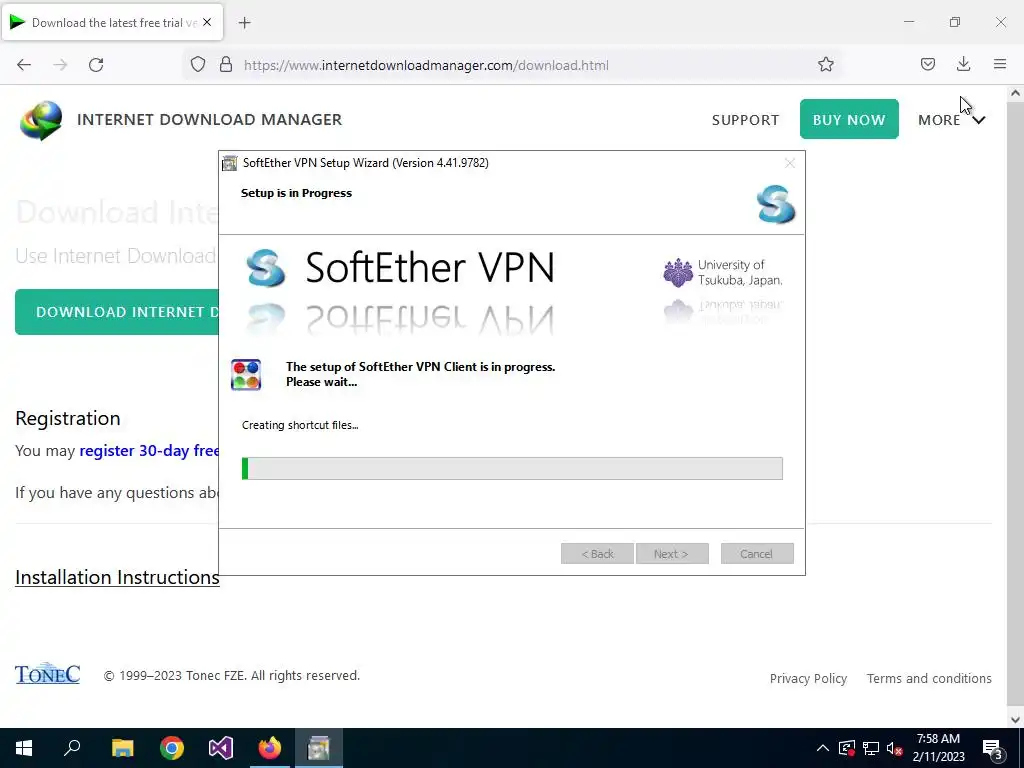Bookmark this page with the star
This screenshot has width=1024, height=768.
pos(825,65)
